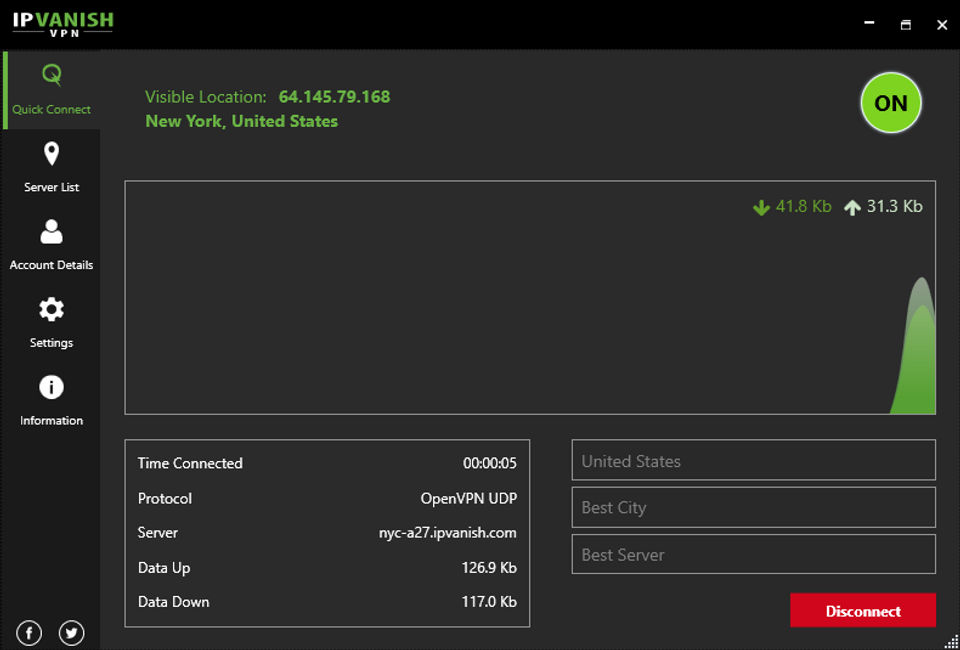
Task: Open the Information label in sidebar
Action: tap(51, 420)
